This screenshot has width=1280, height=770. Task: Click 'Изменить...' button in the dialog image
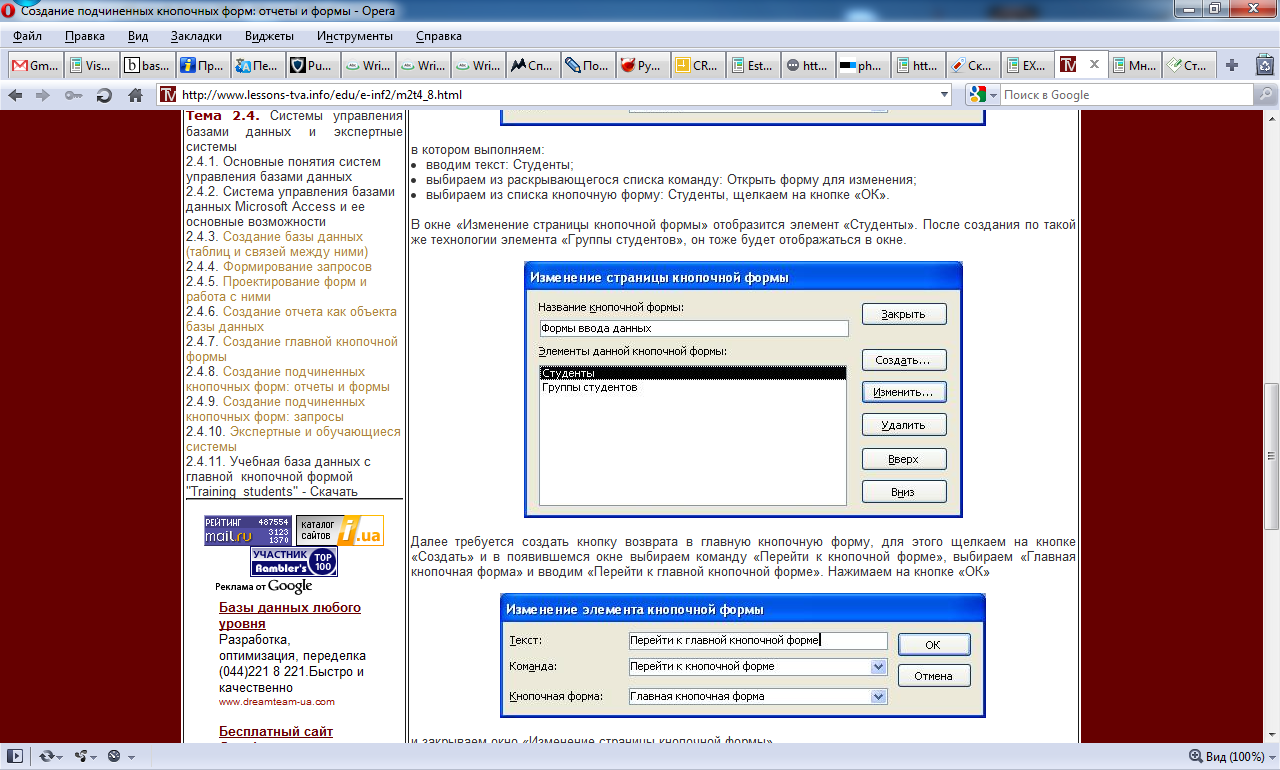903,392
